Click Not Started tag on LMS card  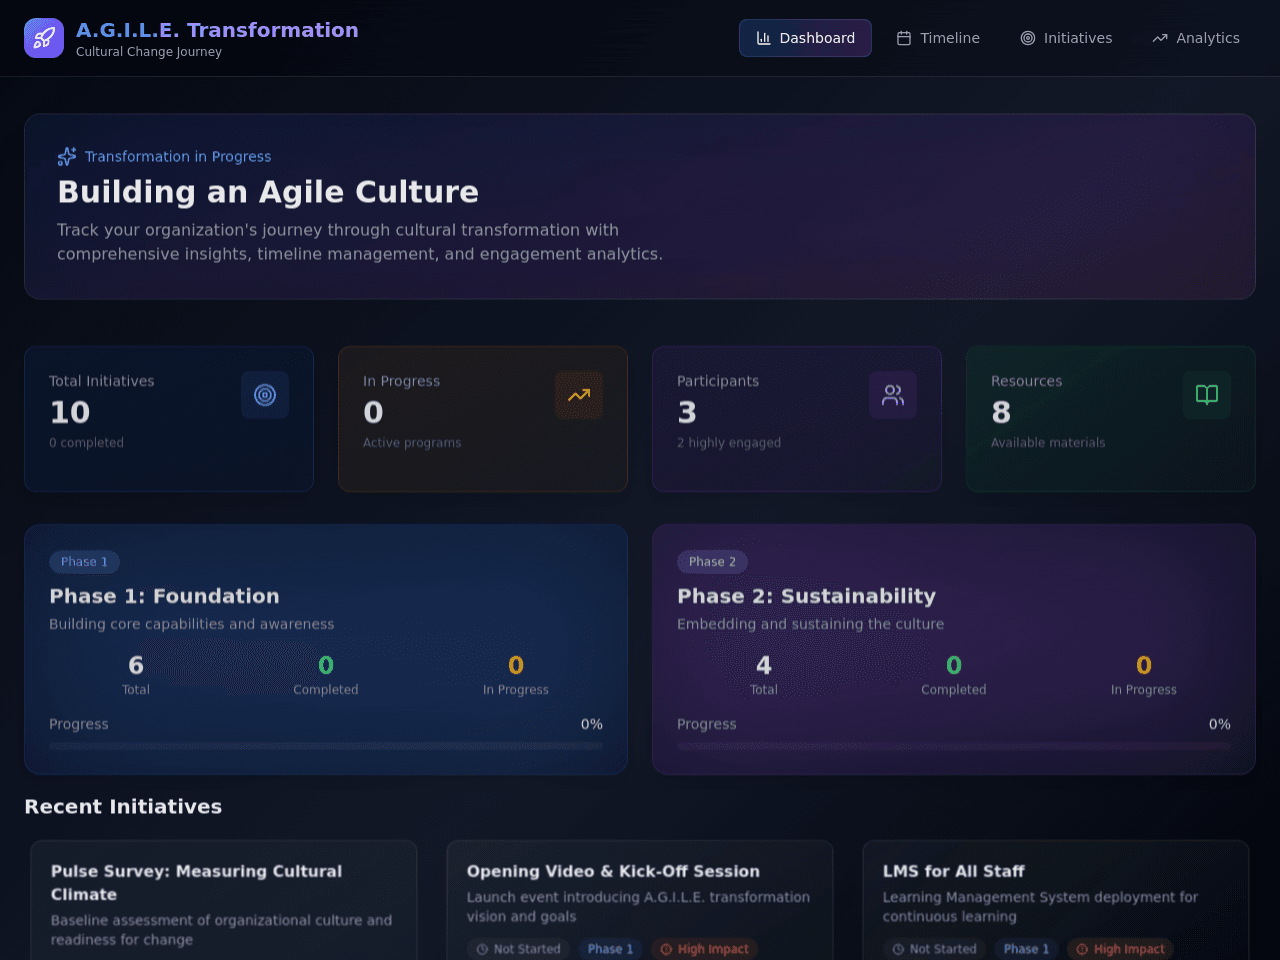(x=934, y=949)
